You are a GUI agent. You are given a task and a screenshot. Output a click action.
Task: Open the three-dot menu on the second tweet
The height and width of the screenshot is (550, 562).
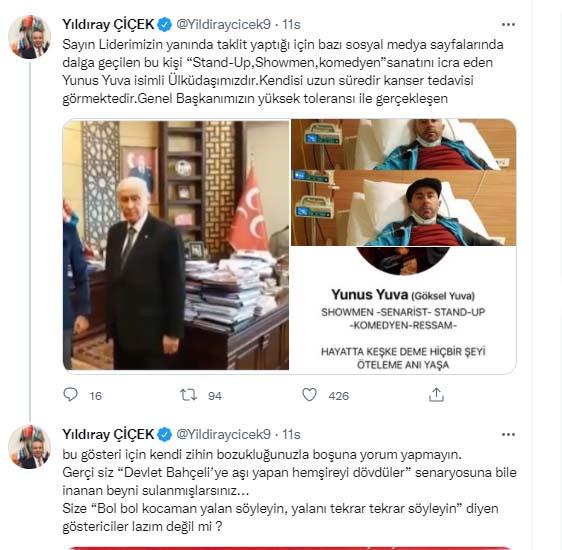pyautogui.click(x=508, y=435)
